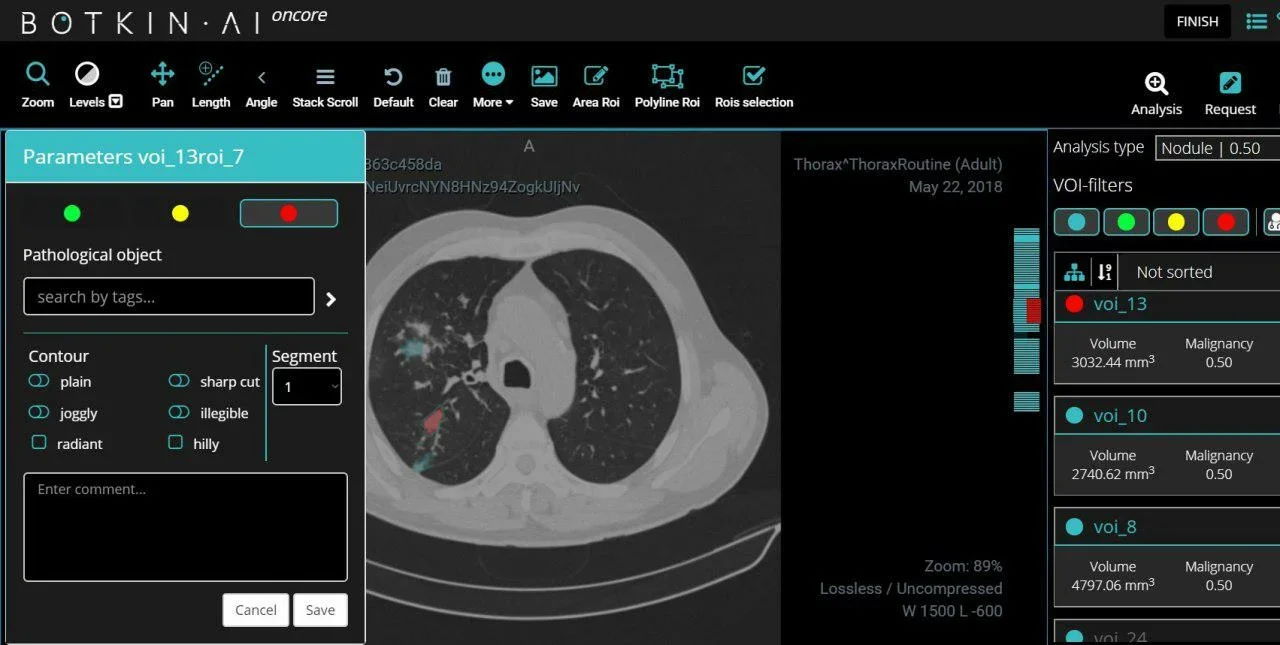Viewport: 1280px width, 645px height.
Task: Click Save in the Parameters panel
Action: [x=320, y=610]
